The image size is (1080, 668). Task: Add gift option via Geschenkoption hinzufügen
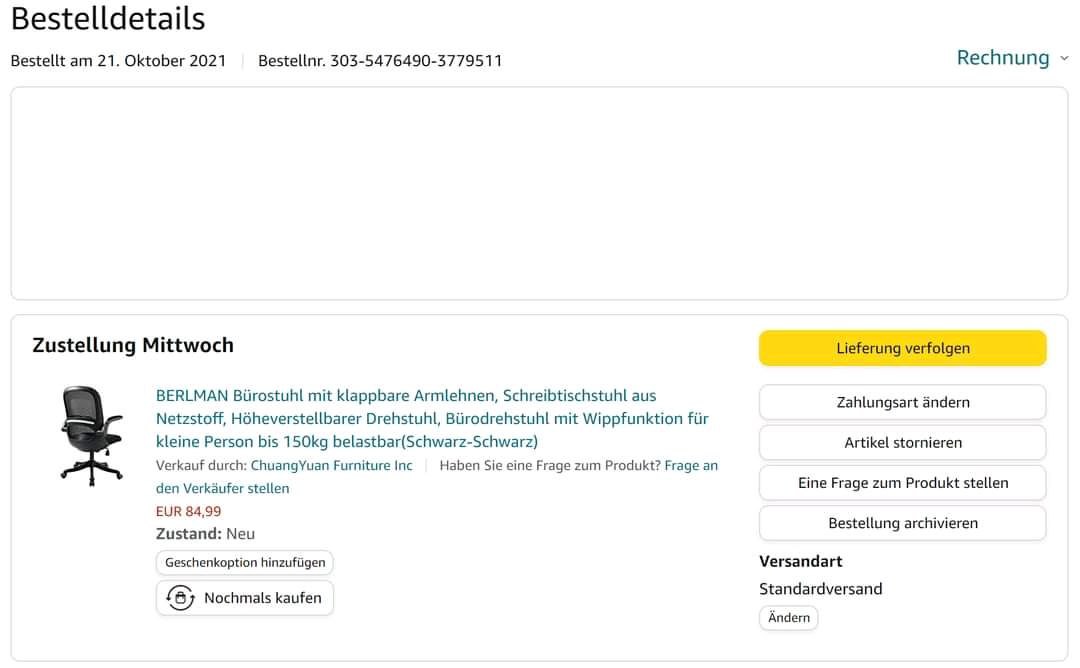click(245, 563)
